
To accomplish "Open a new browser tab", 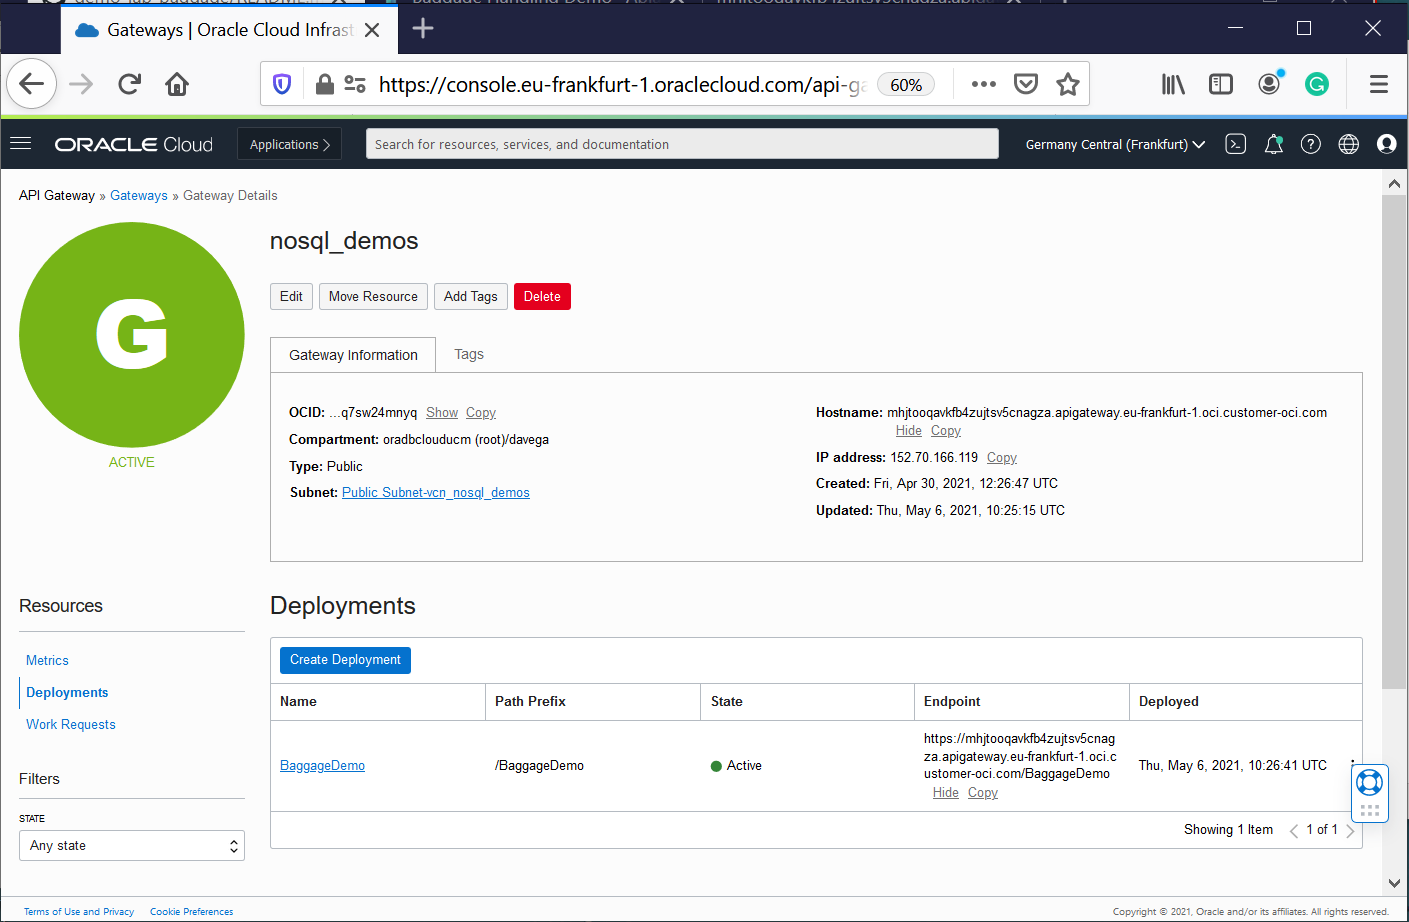I will pyautogui.click(x=423, y=28).
